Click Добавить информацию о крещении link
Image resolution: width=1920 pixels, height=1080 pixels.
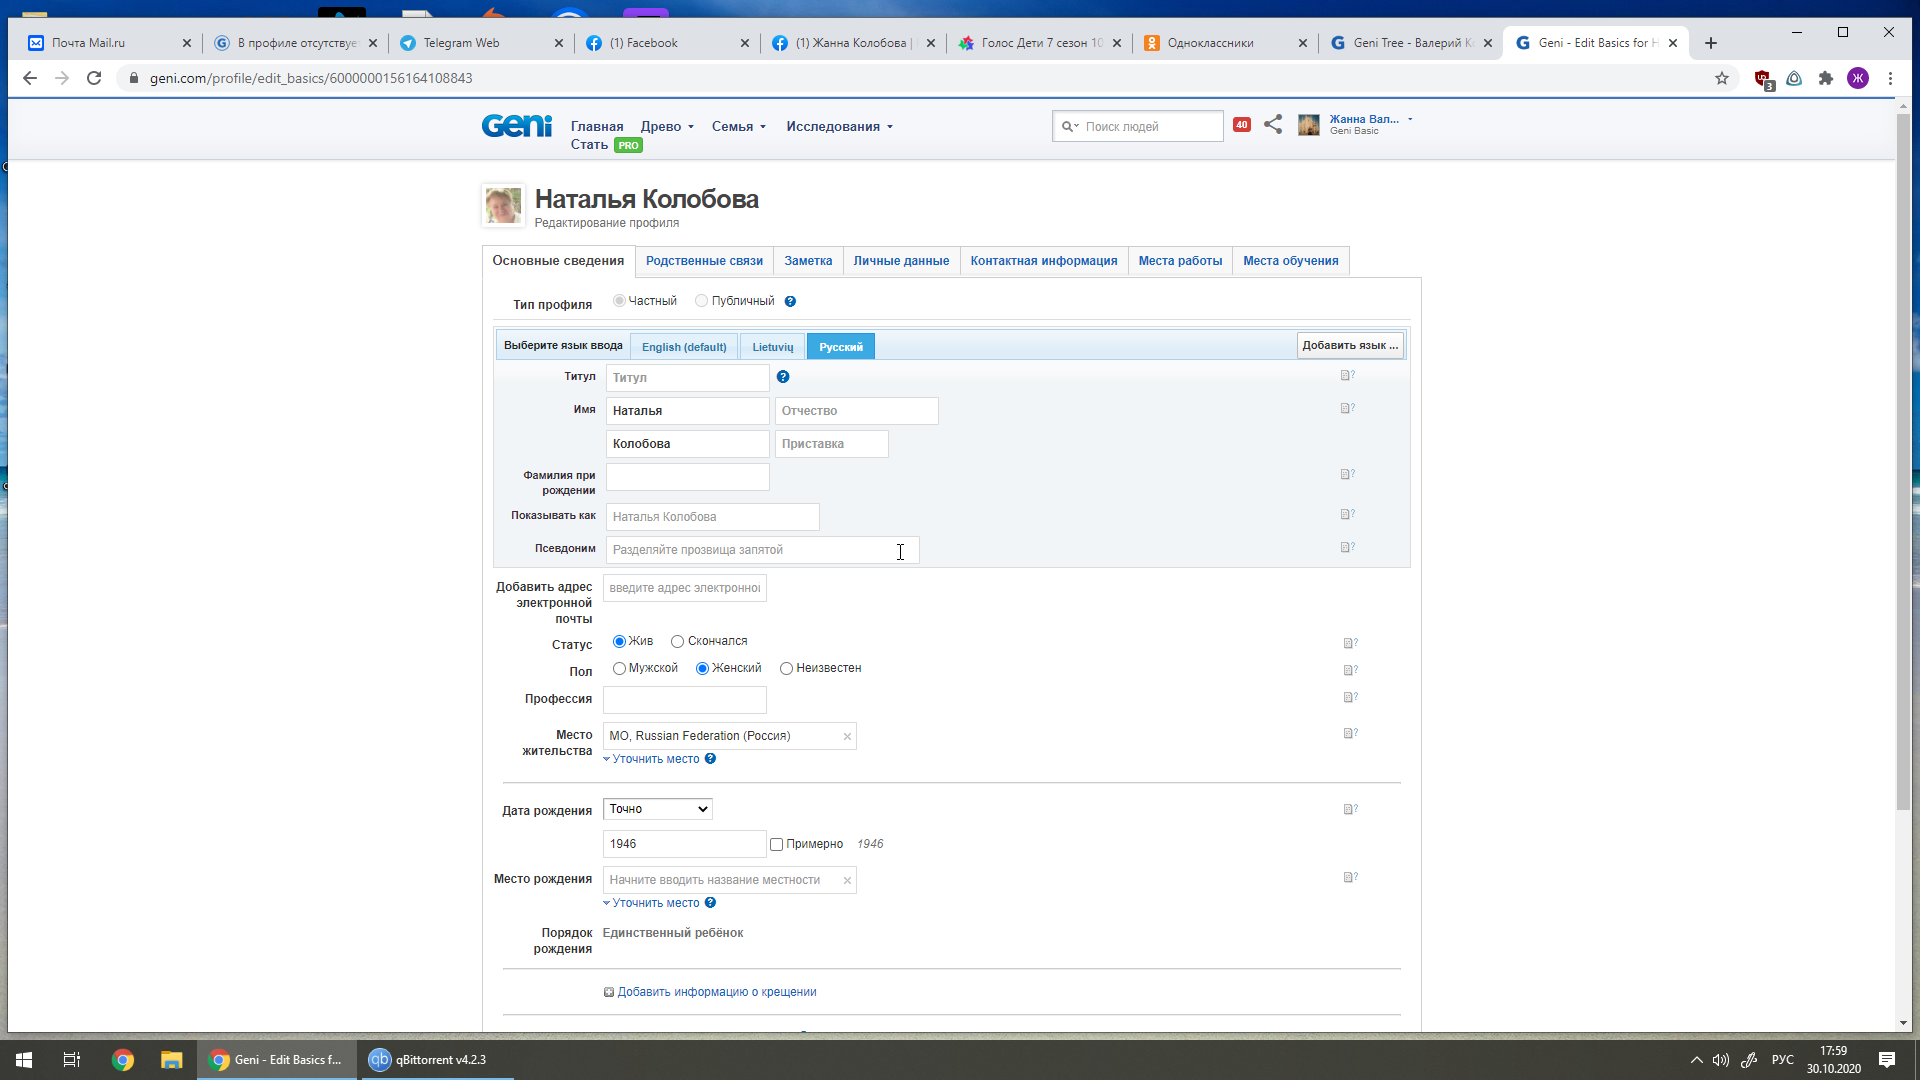pos(716,992)
